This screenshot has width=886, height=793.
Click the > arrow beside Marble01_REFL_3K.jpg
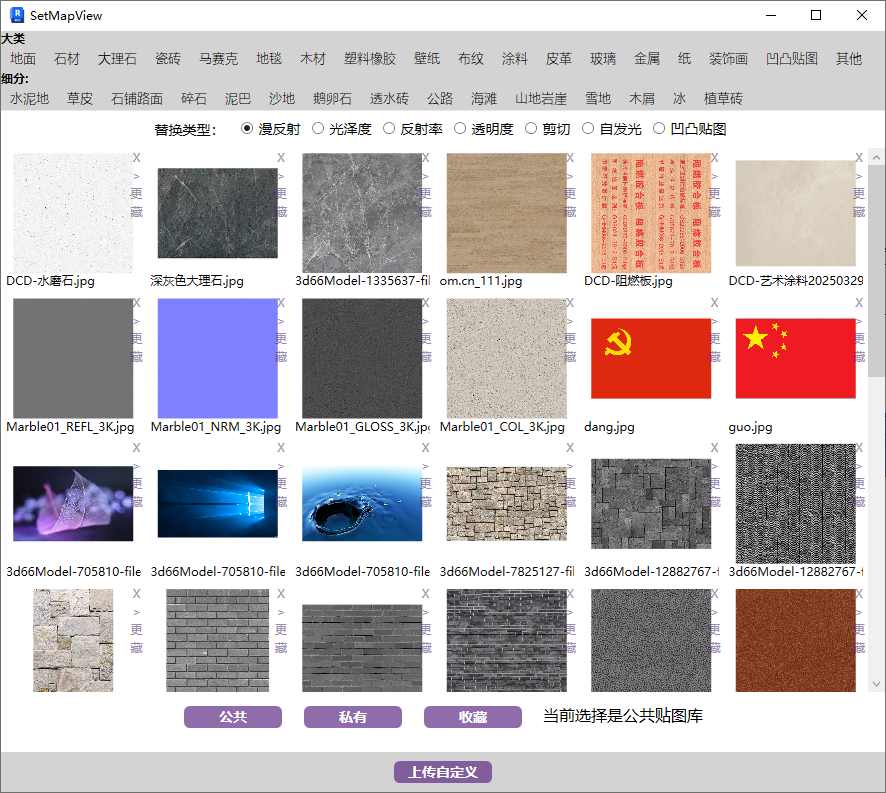coord(136,321)
